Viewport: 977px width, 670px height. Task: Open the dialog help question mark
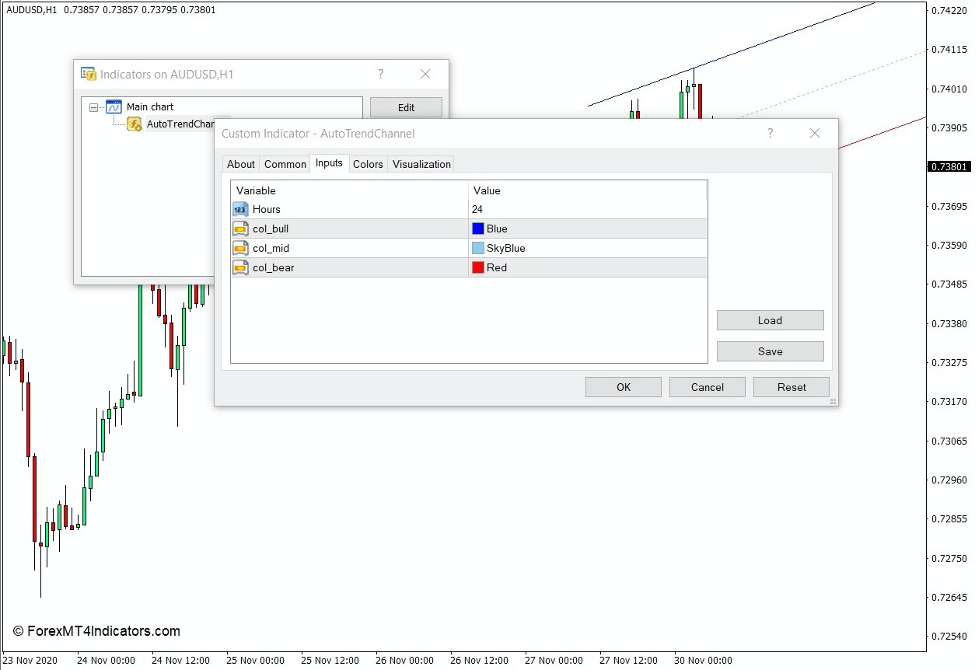[770, 133]
